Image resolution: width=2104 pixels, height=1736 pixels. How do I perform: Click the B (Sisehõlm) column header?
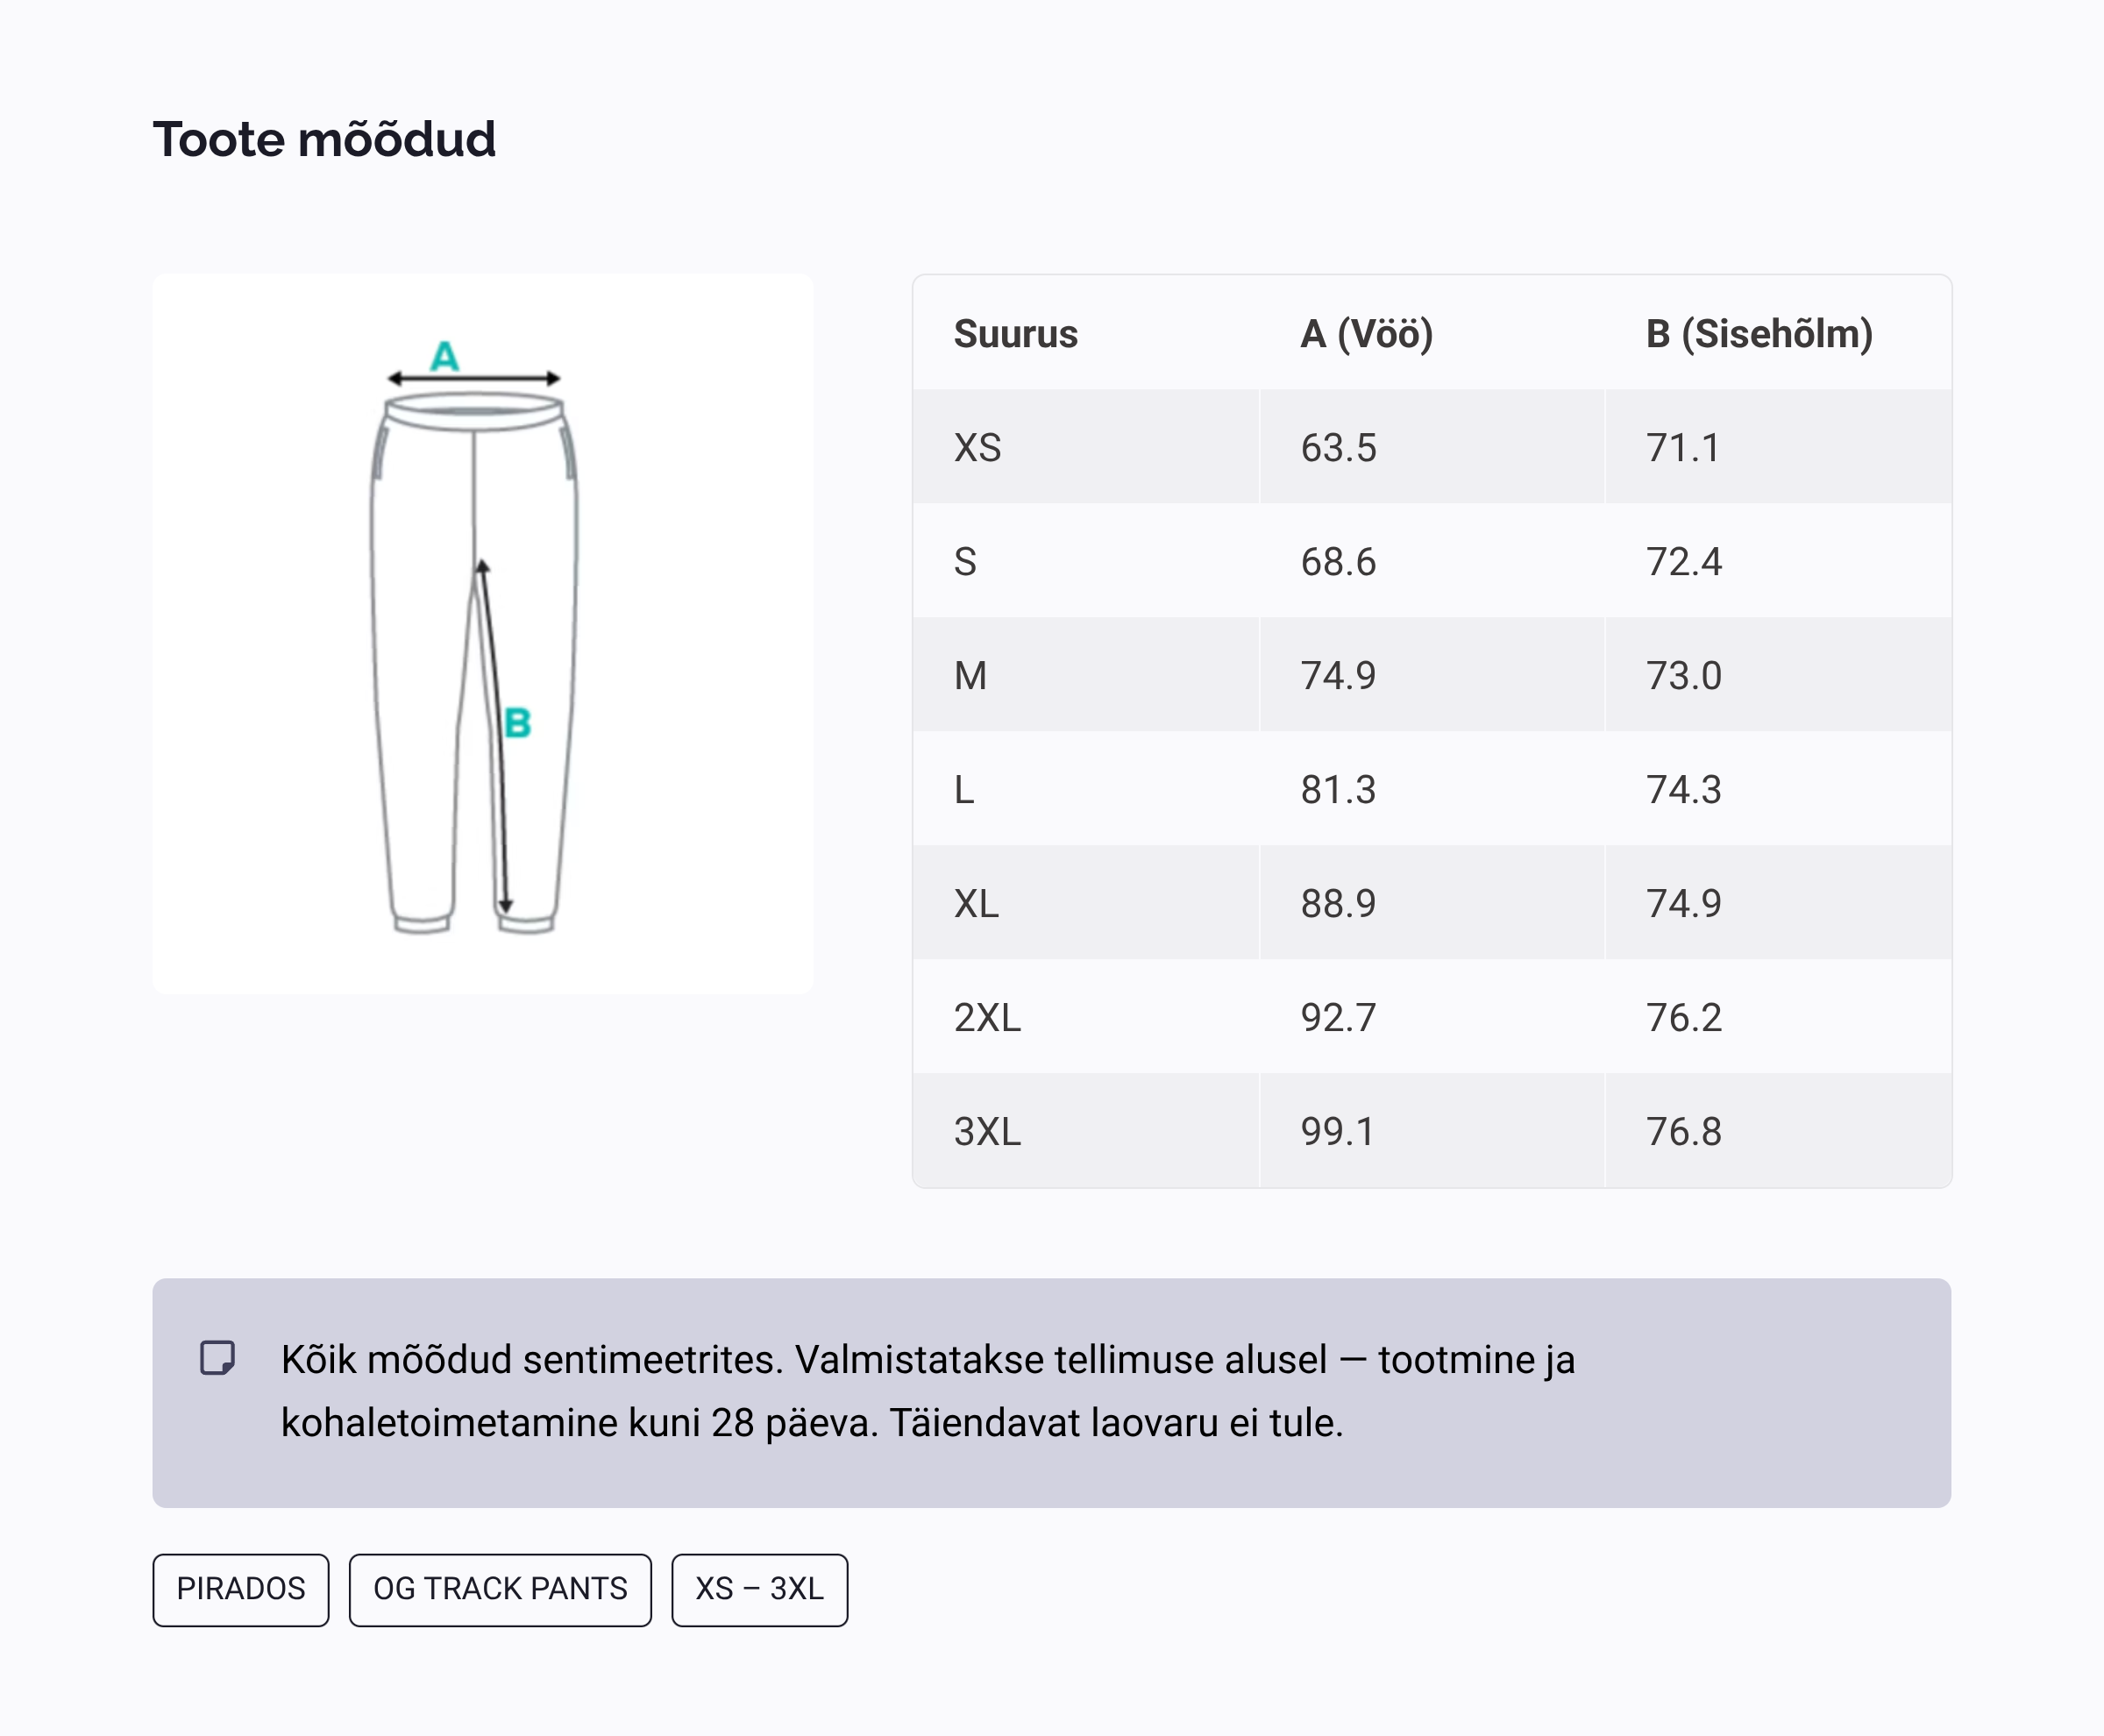coord(1759,333)
